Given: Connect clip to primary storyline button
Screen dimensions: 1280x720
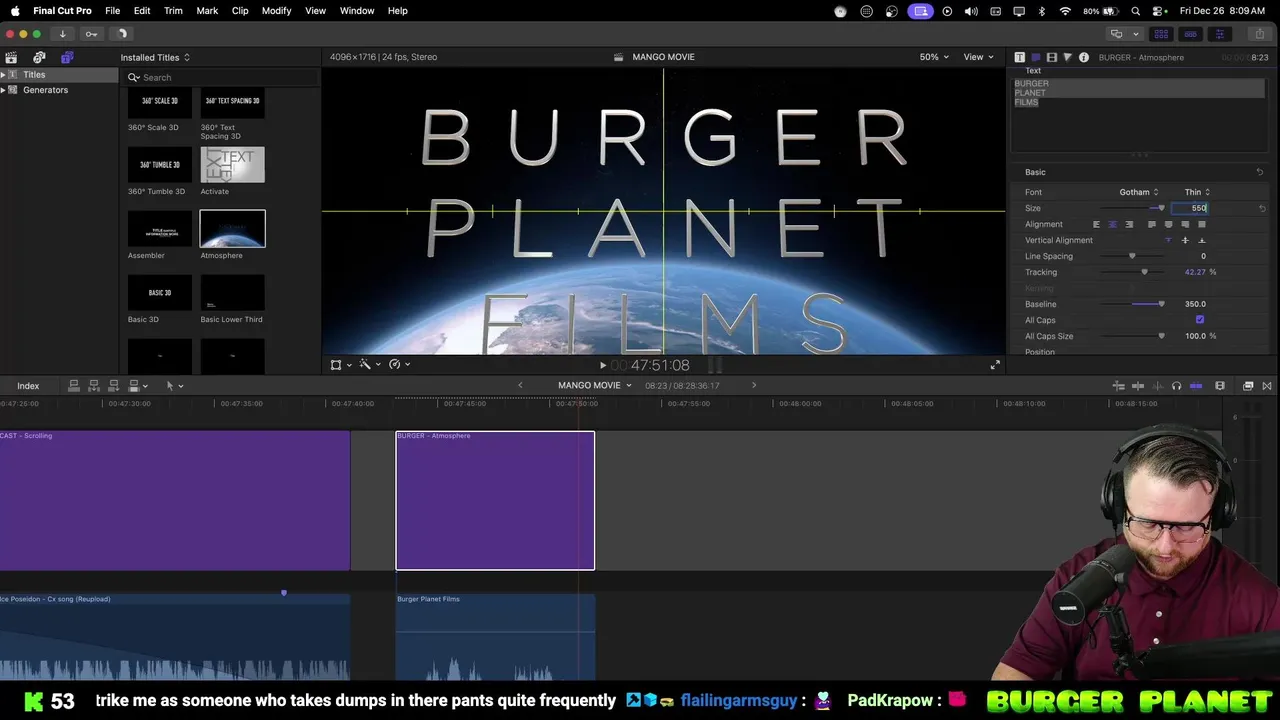Looking at the screenshot, I should pyautogui.click(x=74, y=385).
